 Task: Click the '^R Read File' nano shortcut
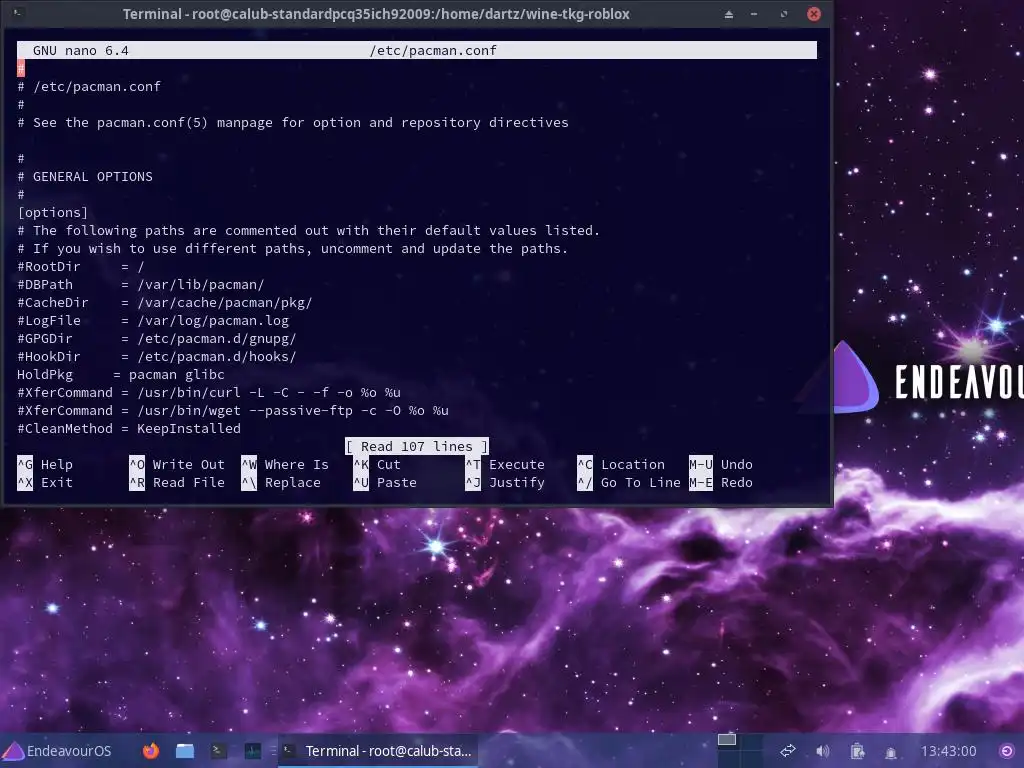(177, 483)
